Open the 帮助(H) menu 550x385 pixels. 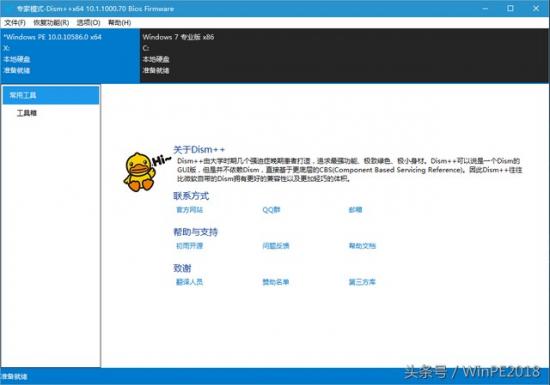(x=120, y=23)
